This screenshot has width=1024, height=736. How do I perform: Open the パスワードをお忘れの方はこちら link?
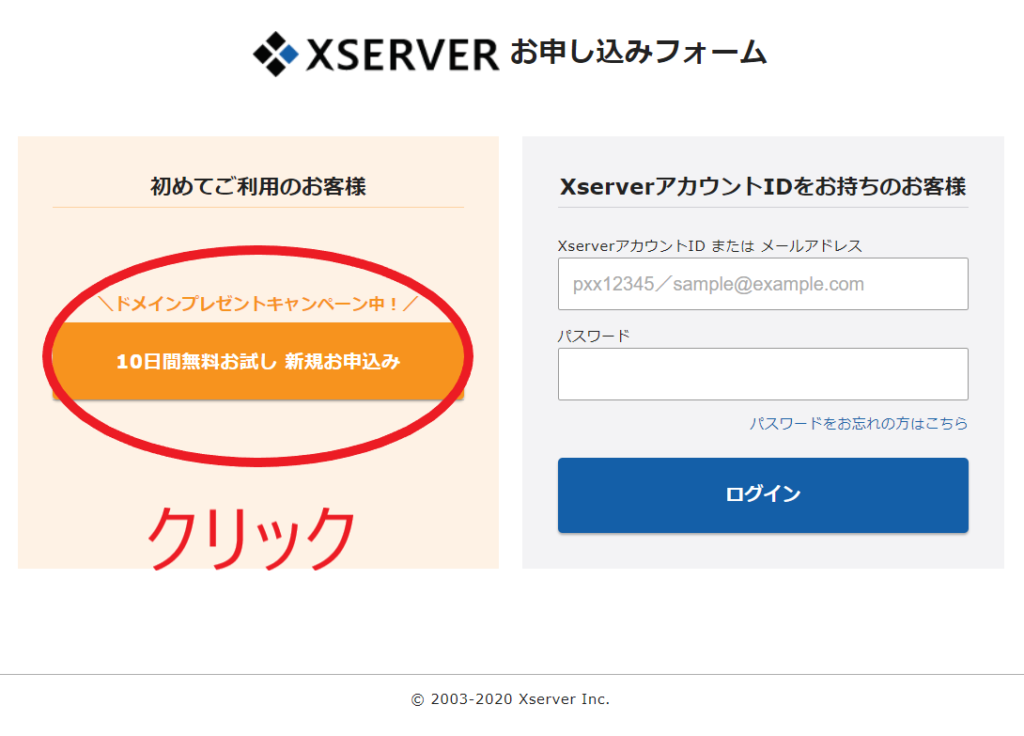858,423
